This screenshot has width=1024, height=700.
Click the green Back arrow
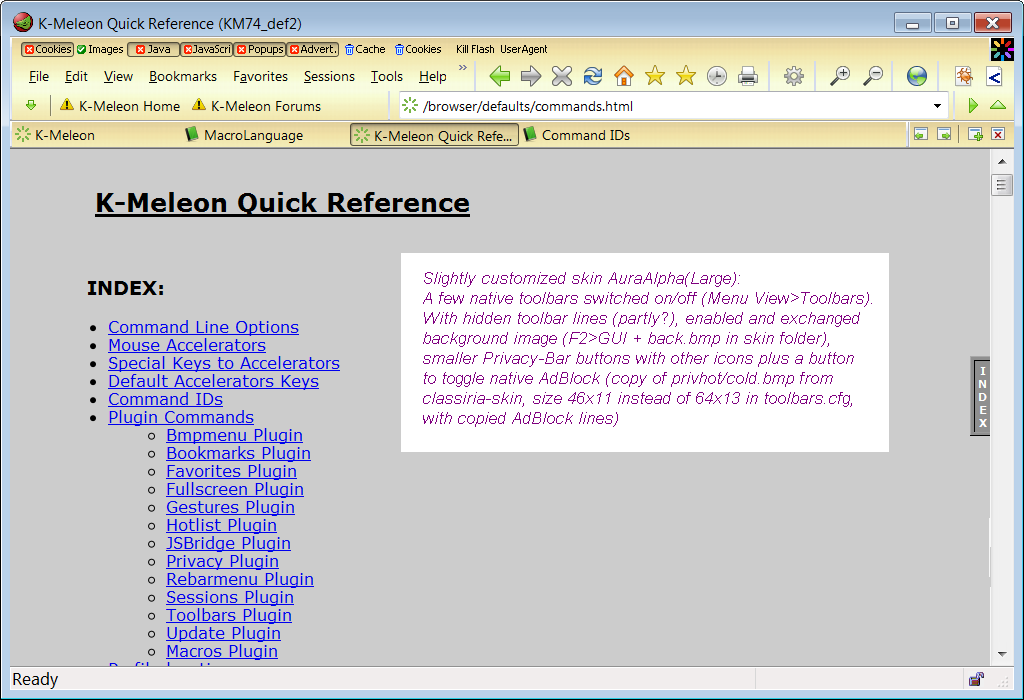coord(500,76)
